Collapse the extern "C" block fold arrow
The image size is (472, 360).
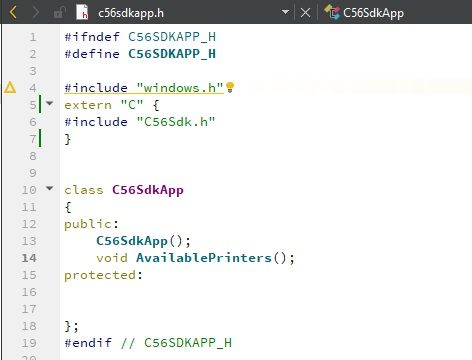pyautogui.click(x=49, y=103)
